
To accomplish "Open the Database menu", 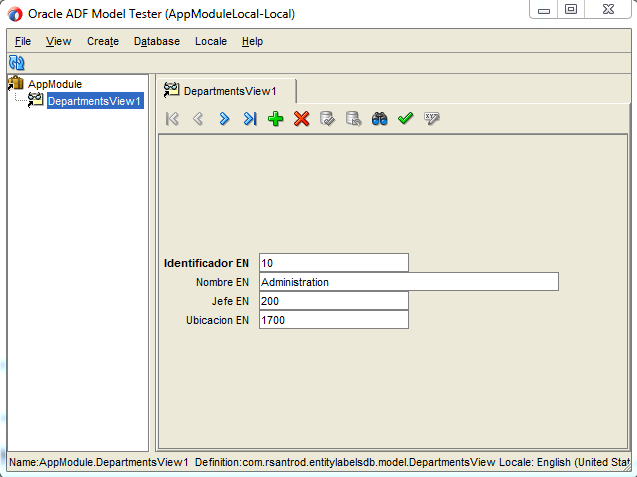I will point(157,41).
